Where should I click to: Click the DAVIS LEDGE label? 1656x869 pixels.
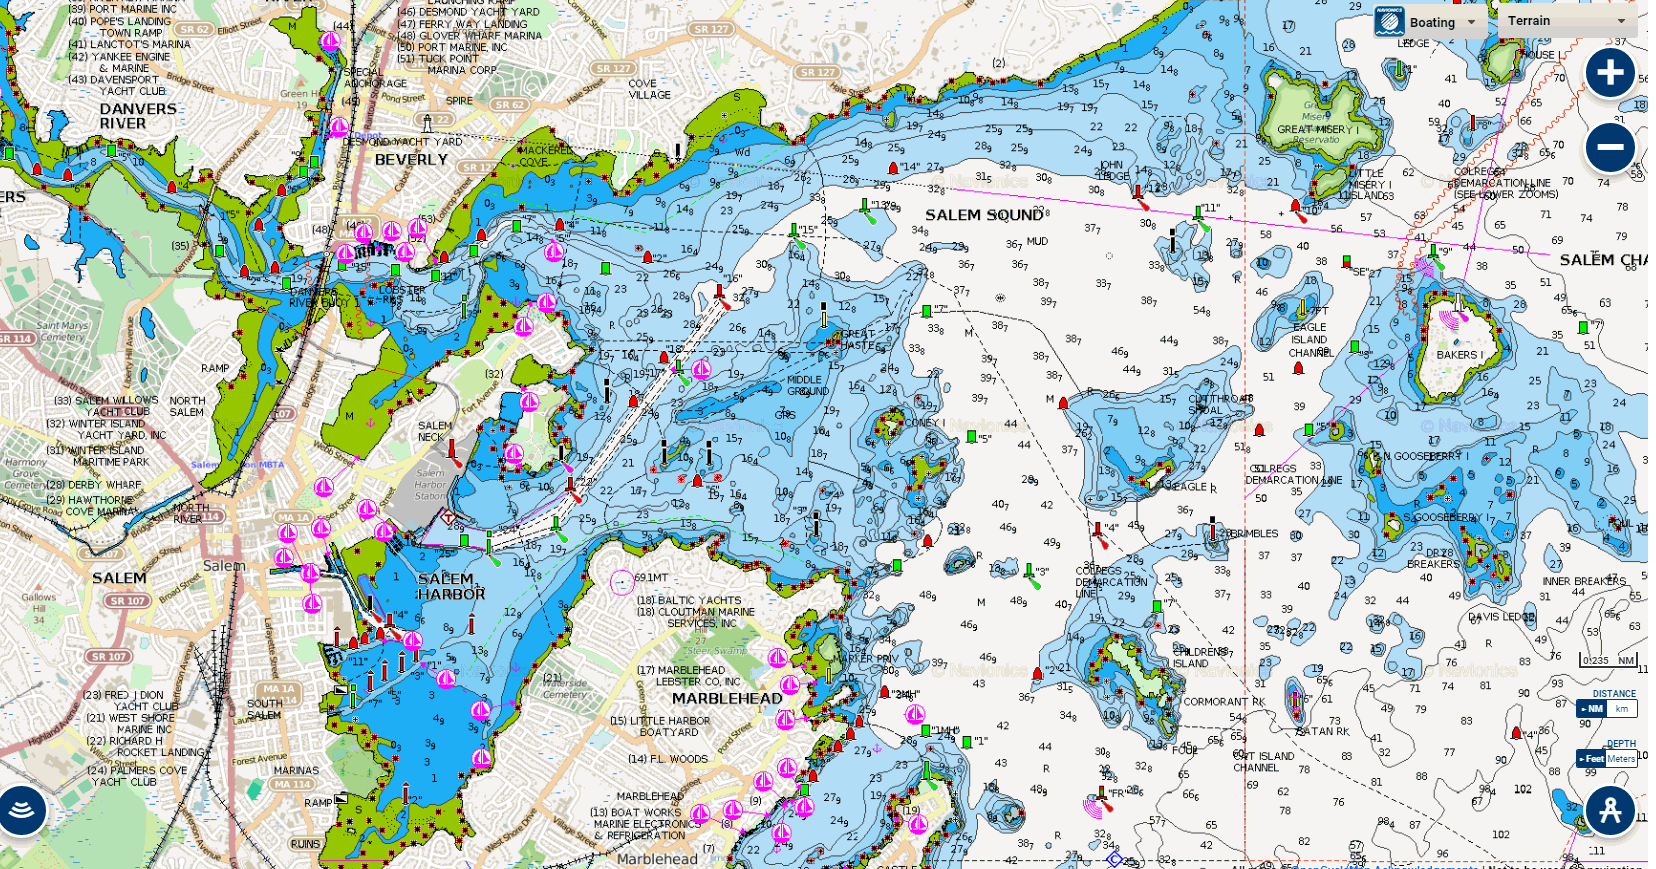tap(1501, 617)
